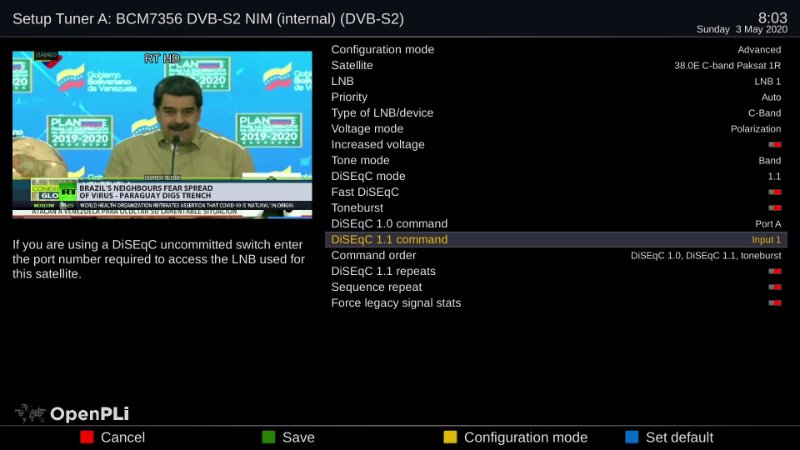Toggle the Toneburst switch

(774, 208)
